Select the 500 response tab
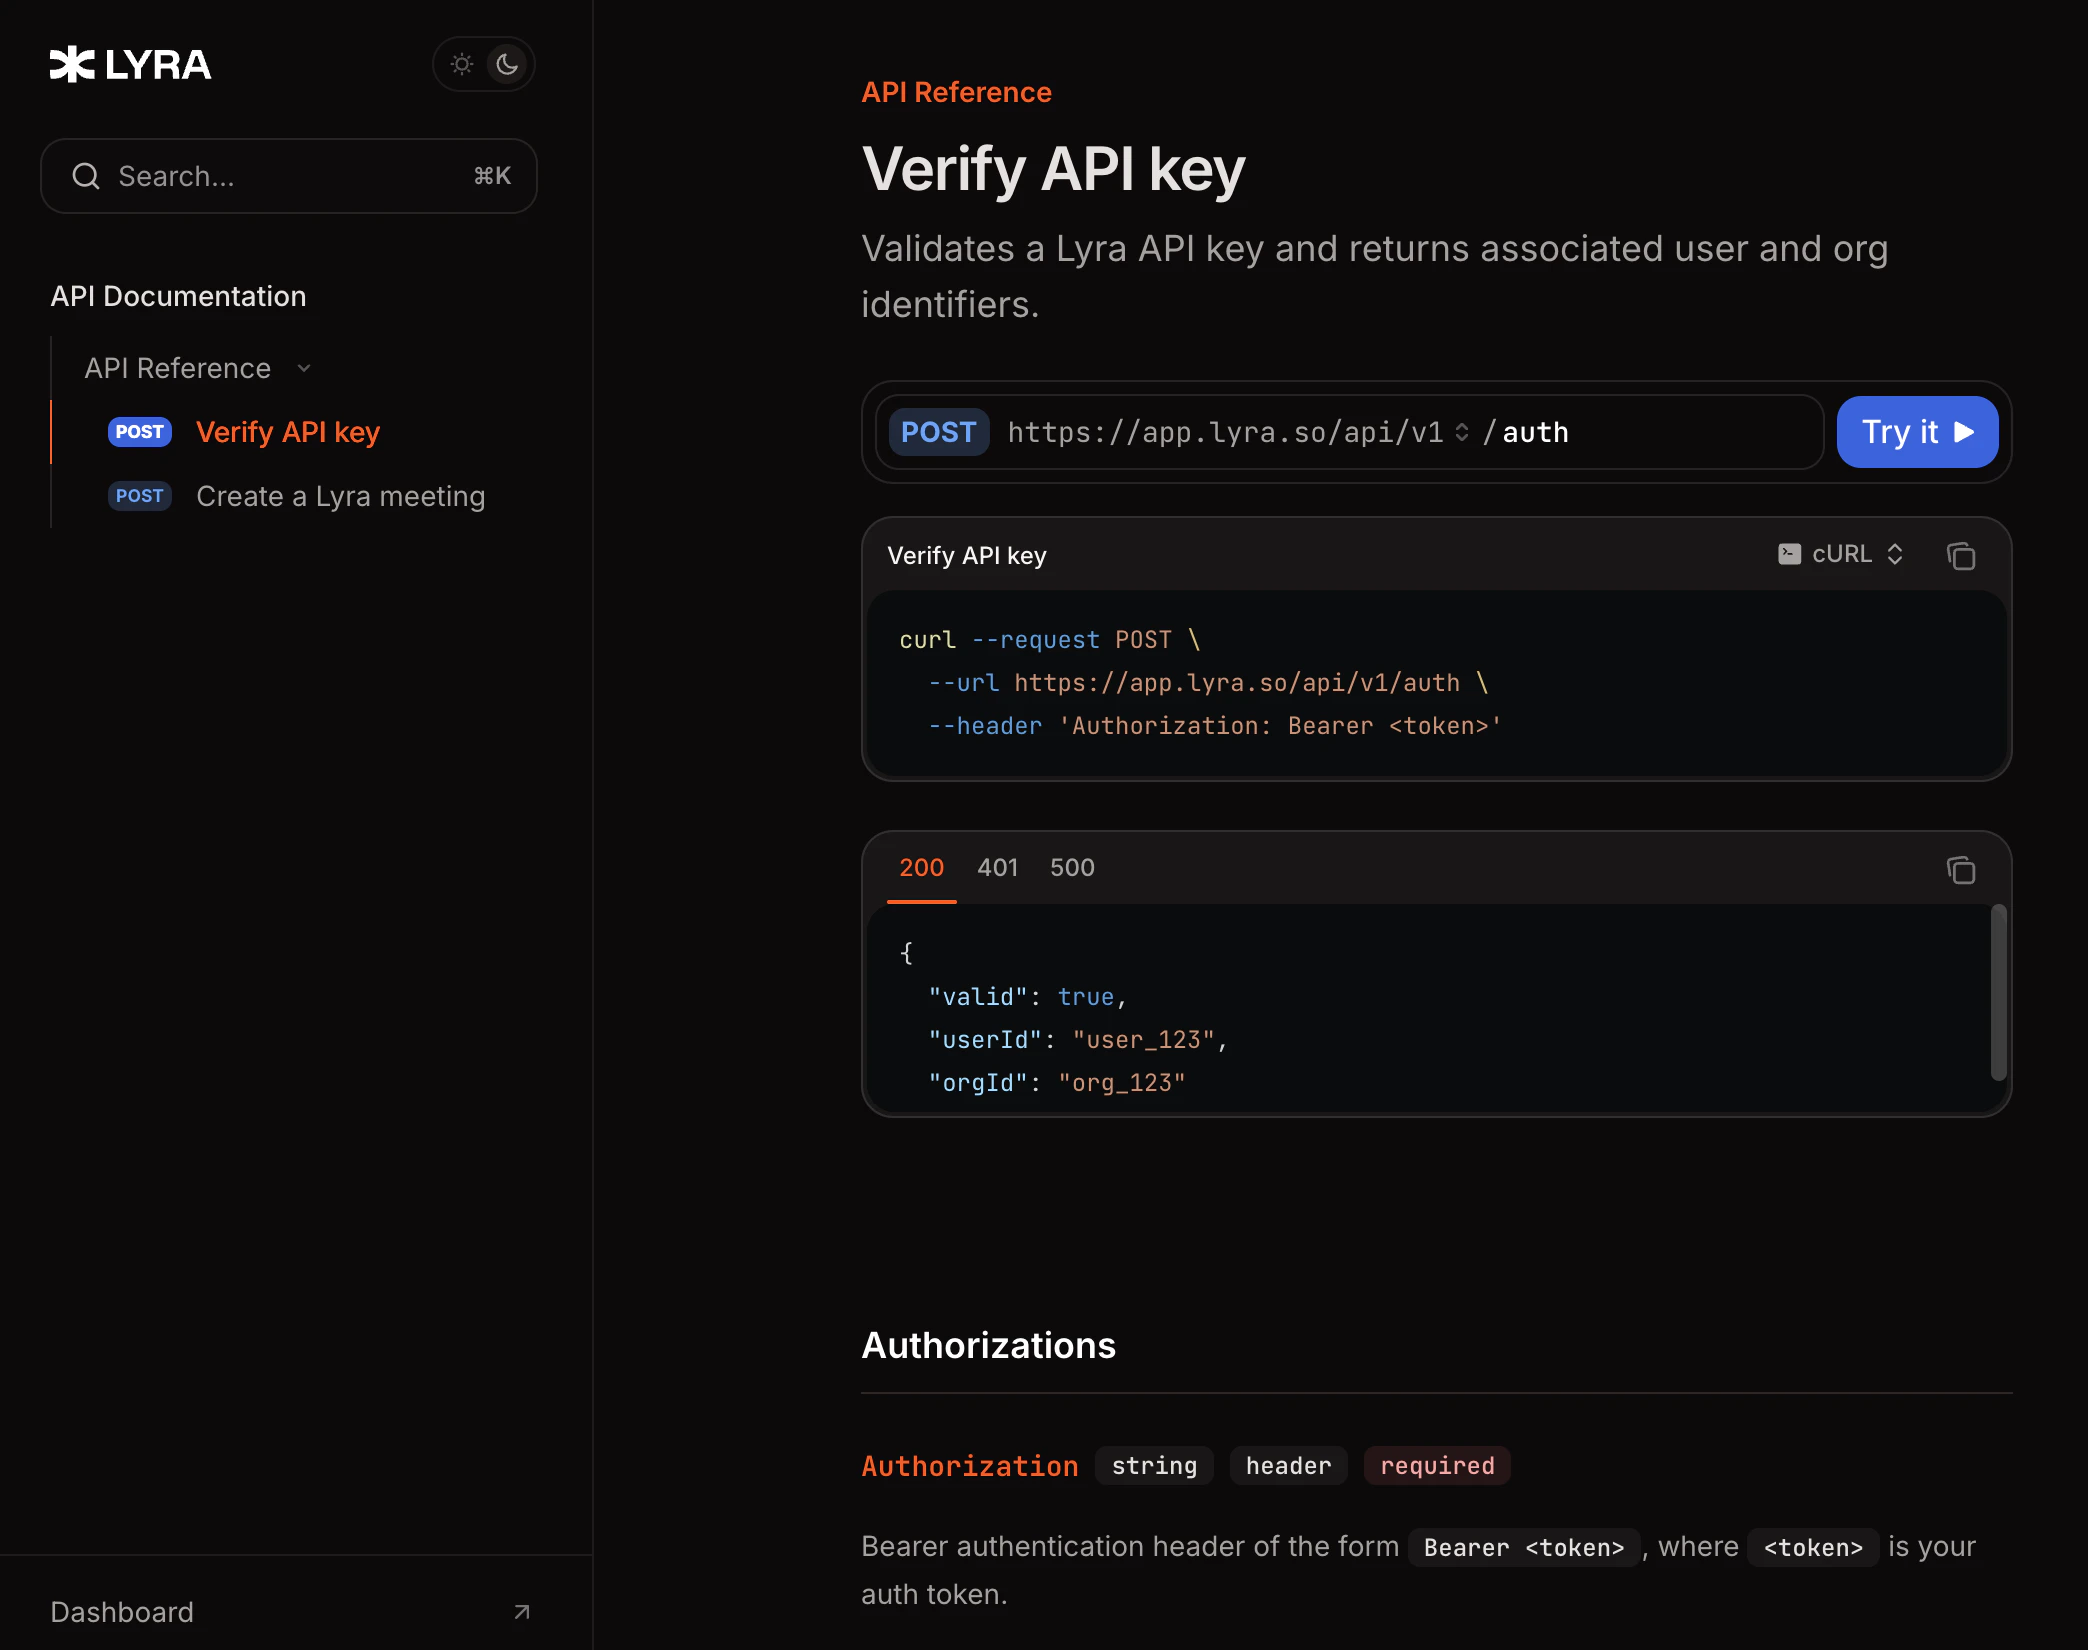Image resolution: width=2088 pixels, height=1650 pixels. (1072, 867)
